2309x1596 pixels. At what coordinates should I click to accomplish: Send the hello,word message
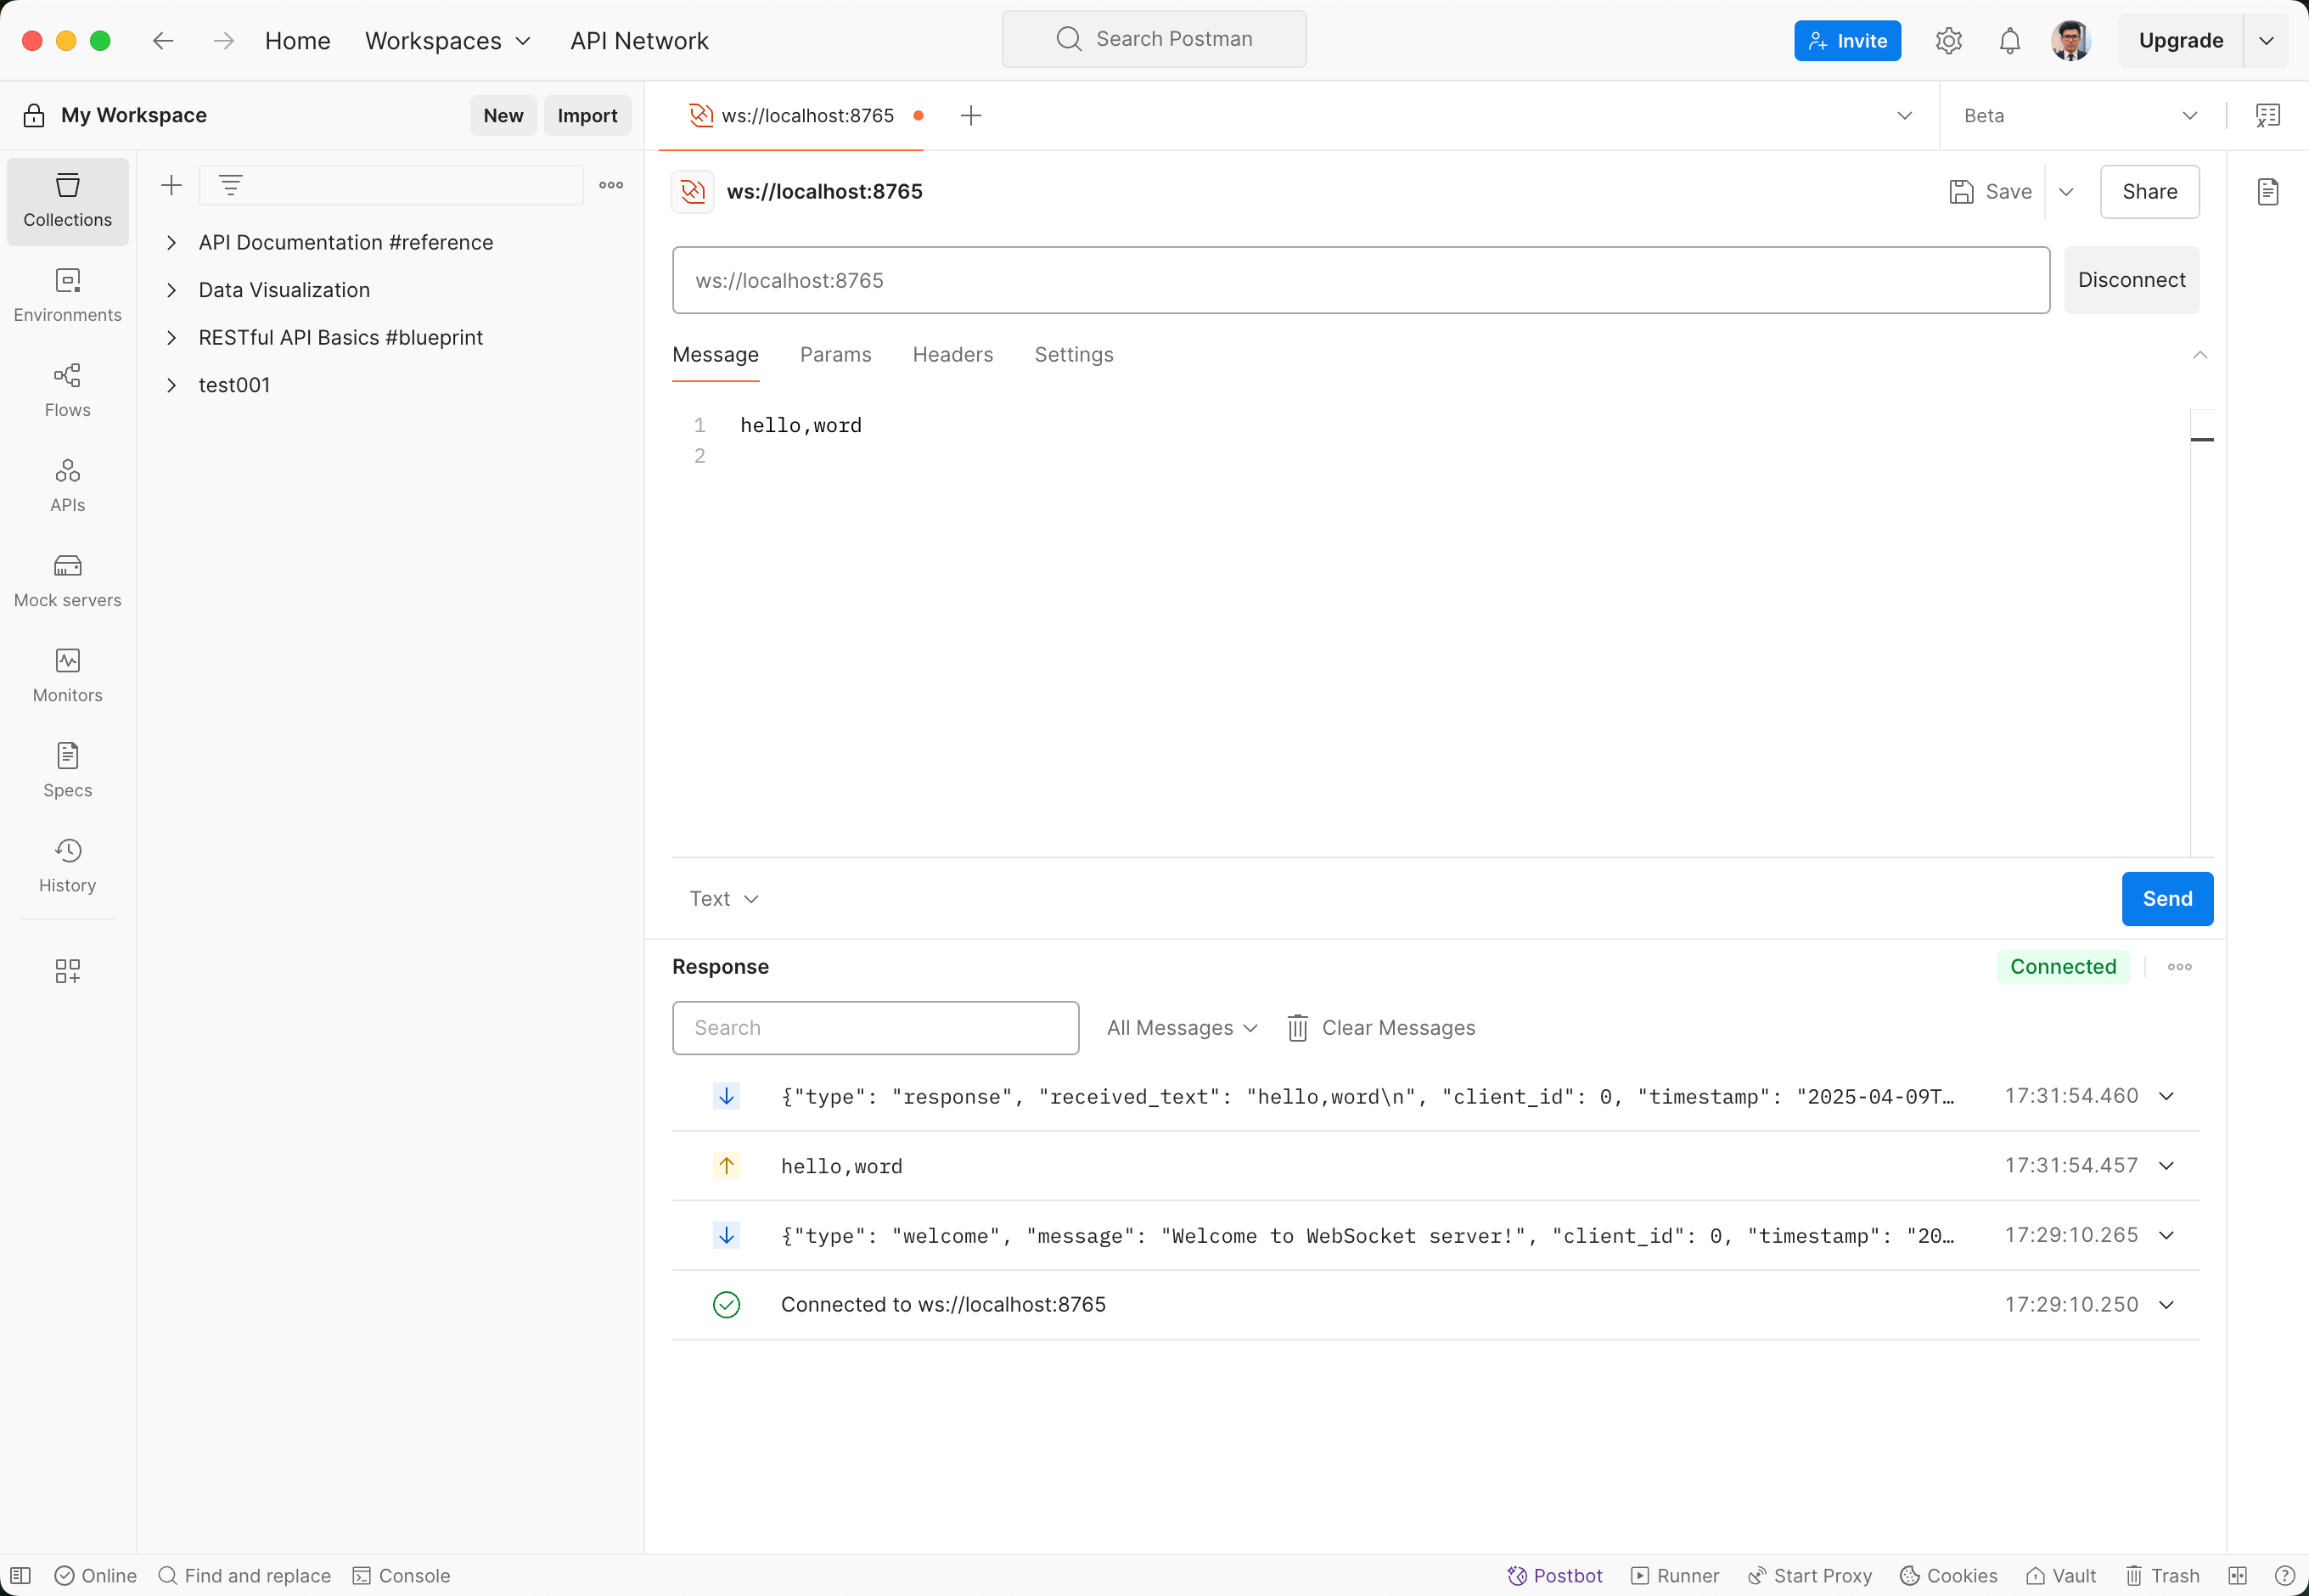tap(2166, 898)
